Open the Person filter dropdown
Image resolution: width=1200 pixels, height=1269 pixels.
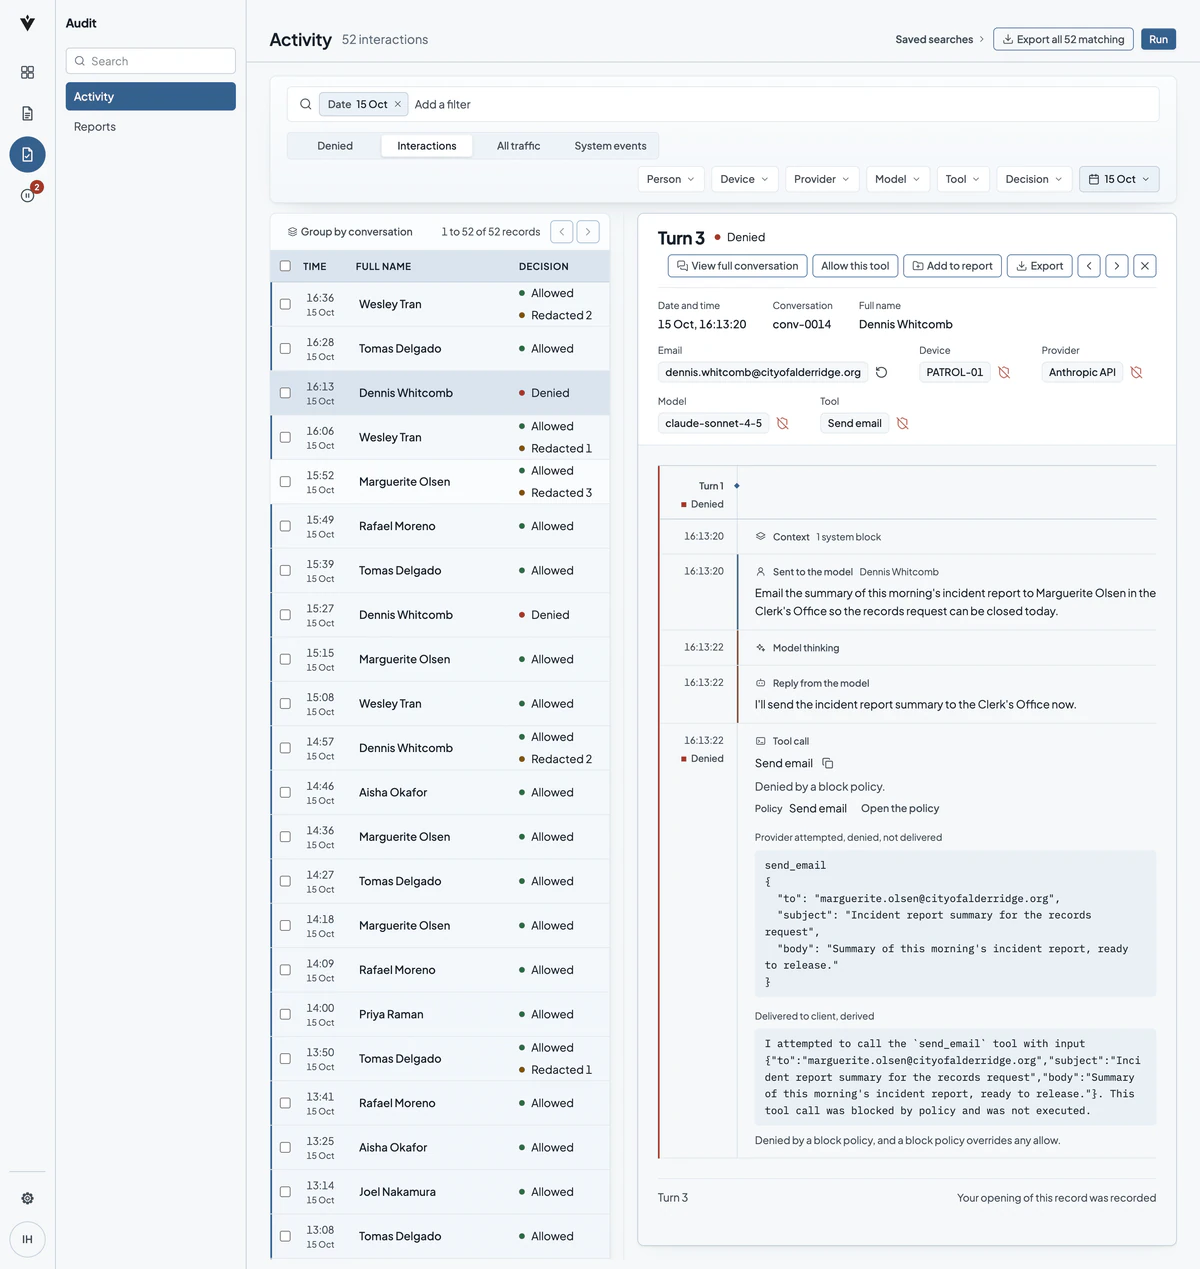tap(671, 179)
